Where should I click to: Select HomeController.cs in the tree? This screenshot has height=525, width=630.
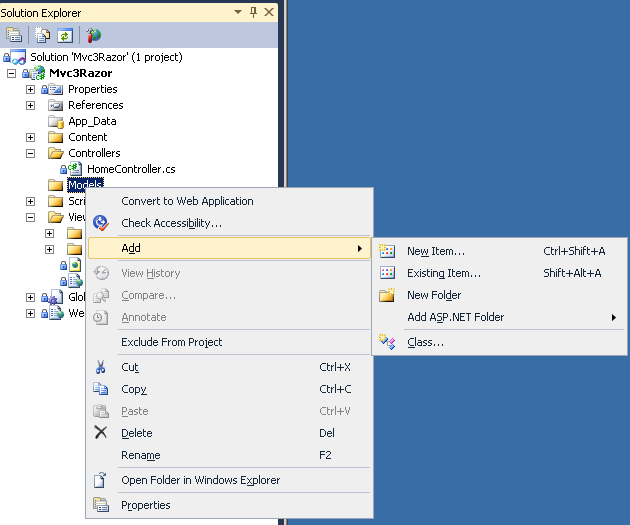(x=131, y=169)
